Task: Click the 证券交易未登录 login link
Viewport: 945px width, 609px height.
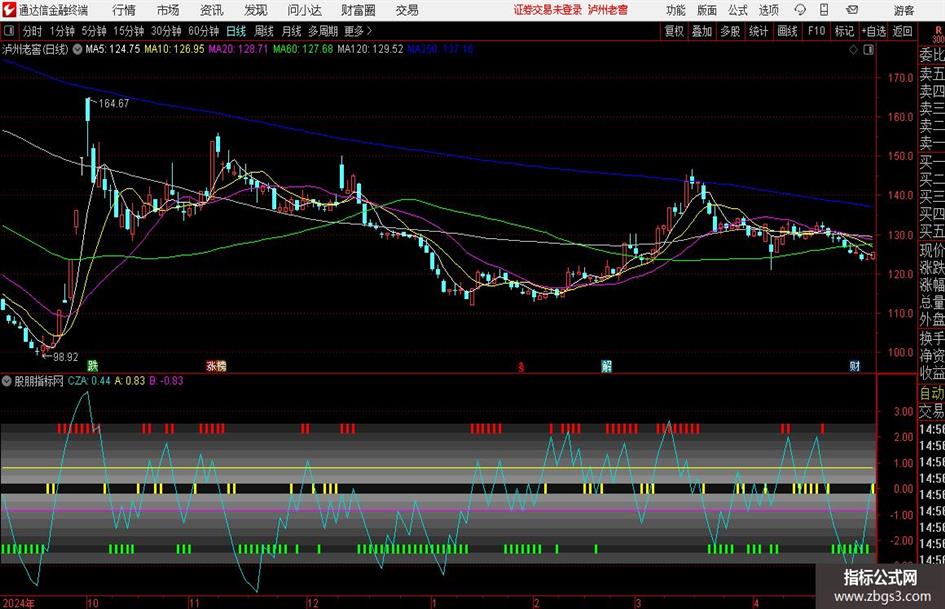Action: (548, 10)
